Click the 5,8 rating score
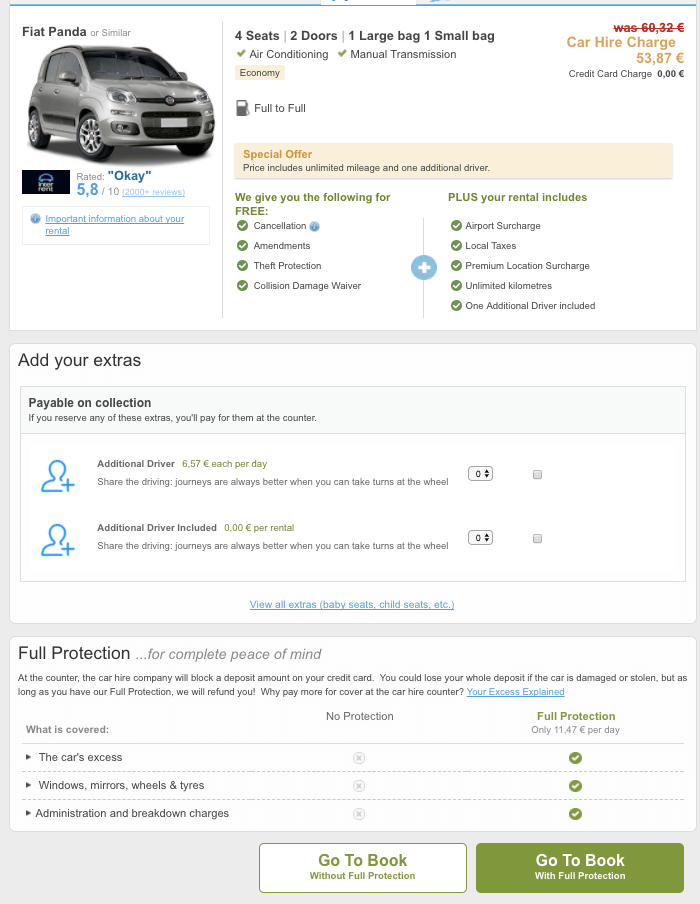Screen dimensions: 700x904 tap(88, 190)
